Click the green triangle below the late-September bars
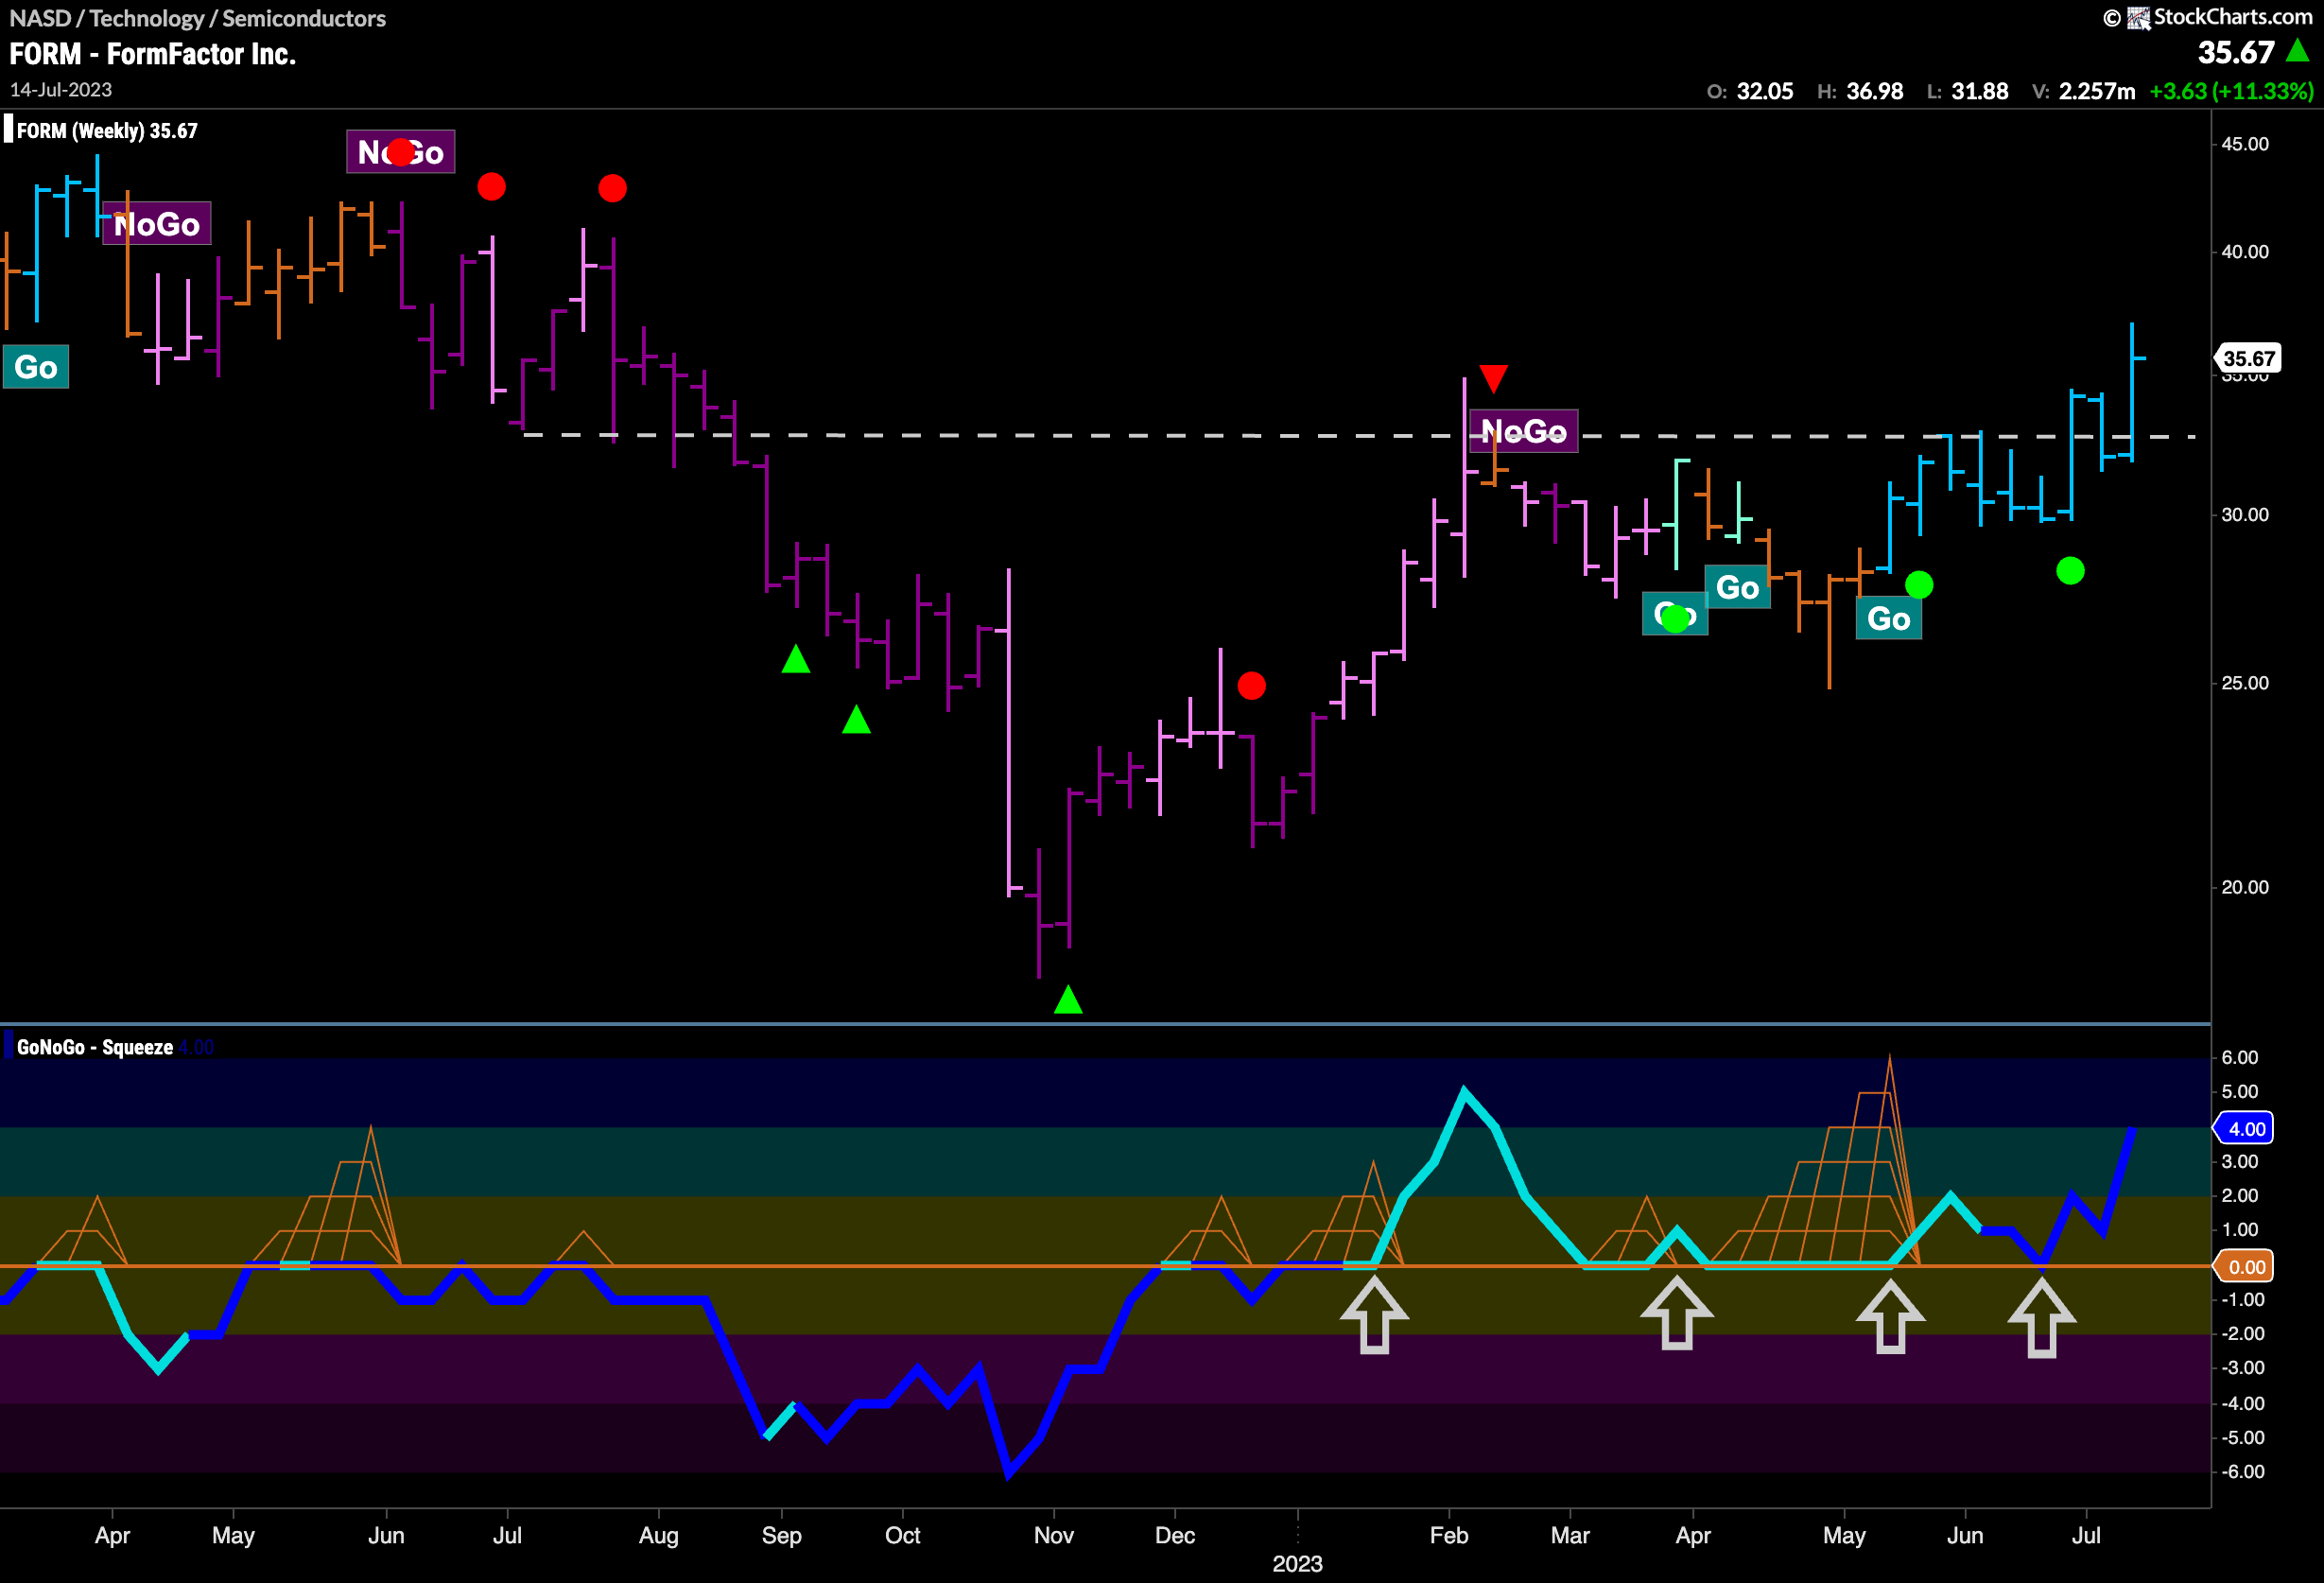This screenshot has width=2324, height=1583. tap(856, 719)
